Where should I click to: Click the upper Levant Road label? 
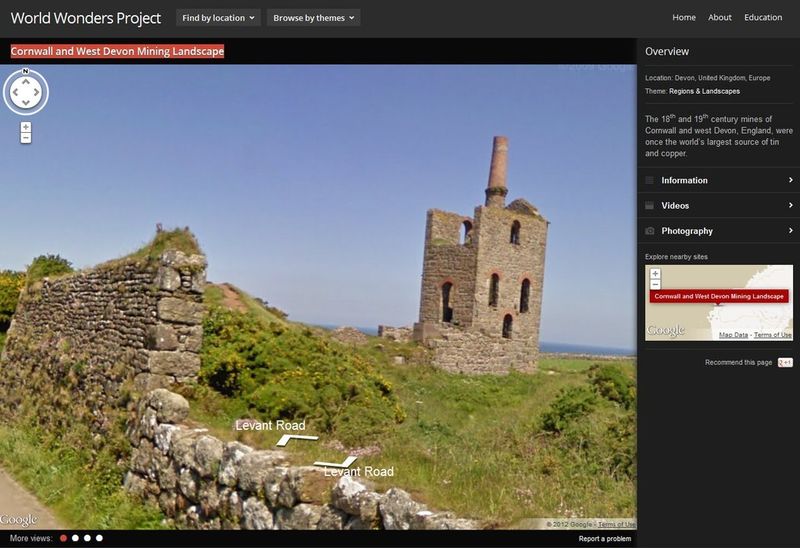pyautogui.click(x=270, y=426)
